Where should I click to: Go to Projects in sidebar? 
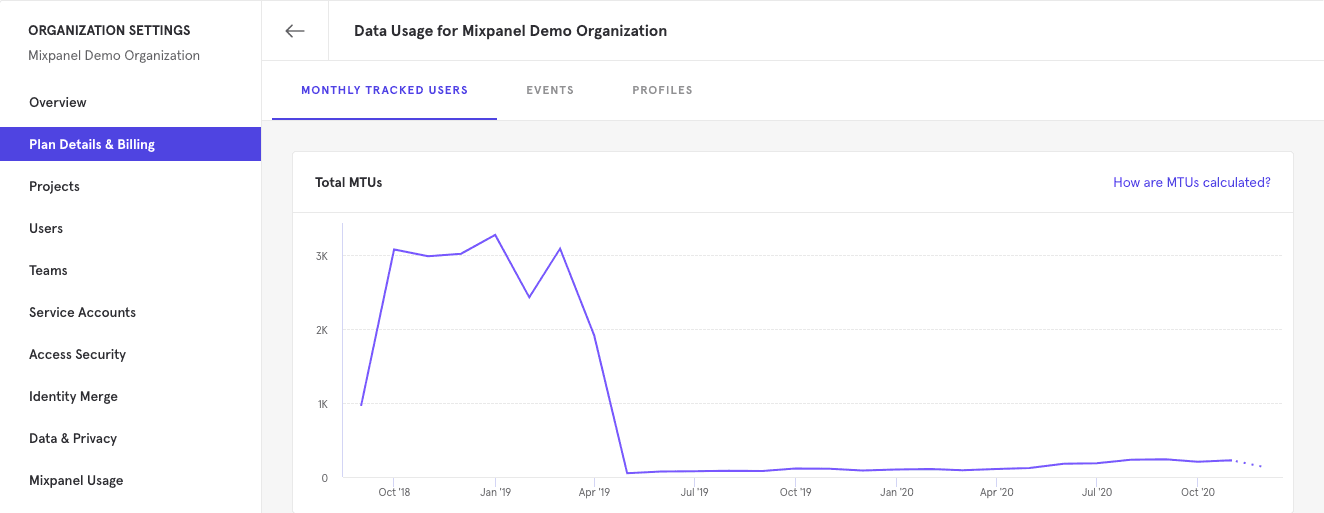point(54,186)
